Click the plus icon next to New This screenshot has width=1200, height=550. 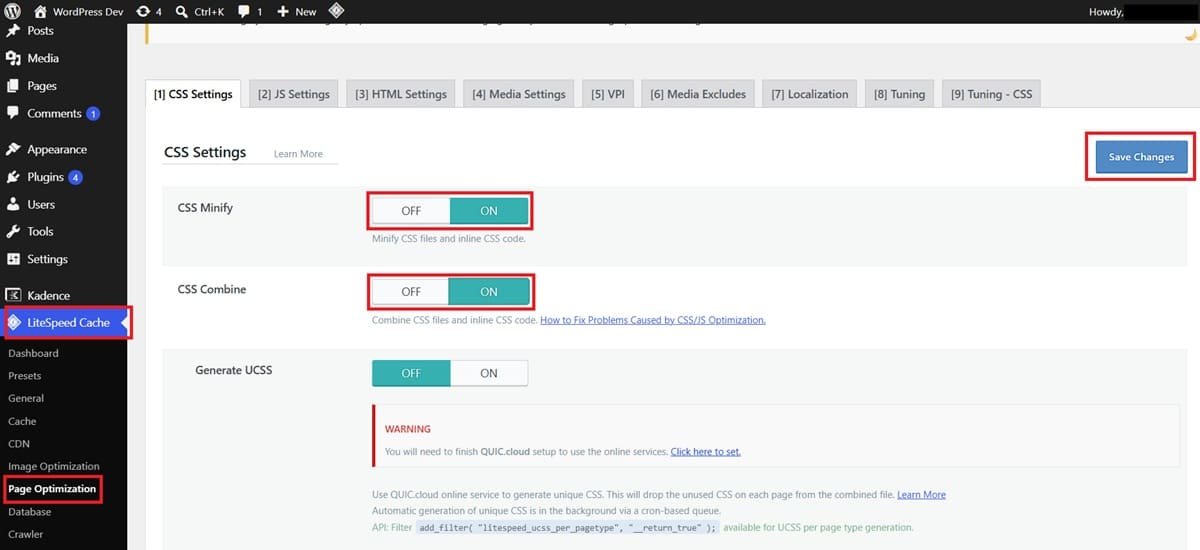(283, 11)
